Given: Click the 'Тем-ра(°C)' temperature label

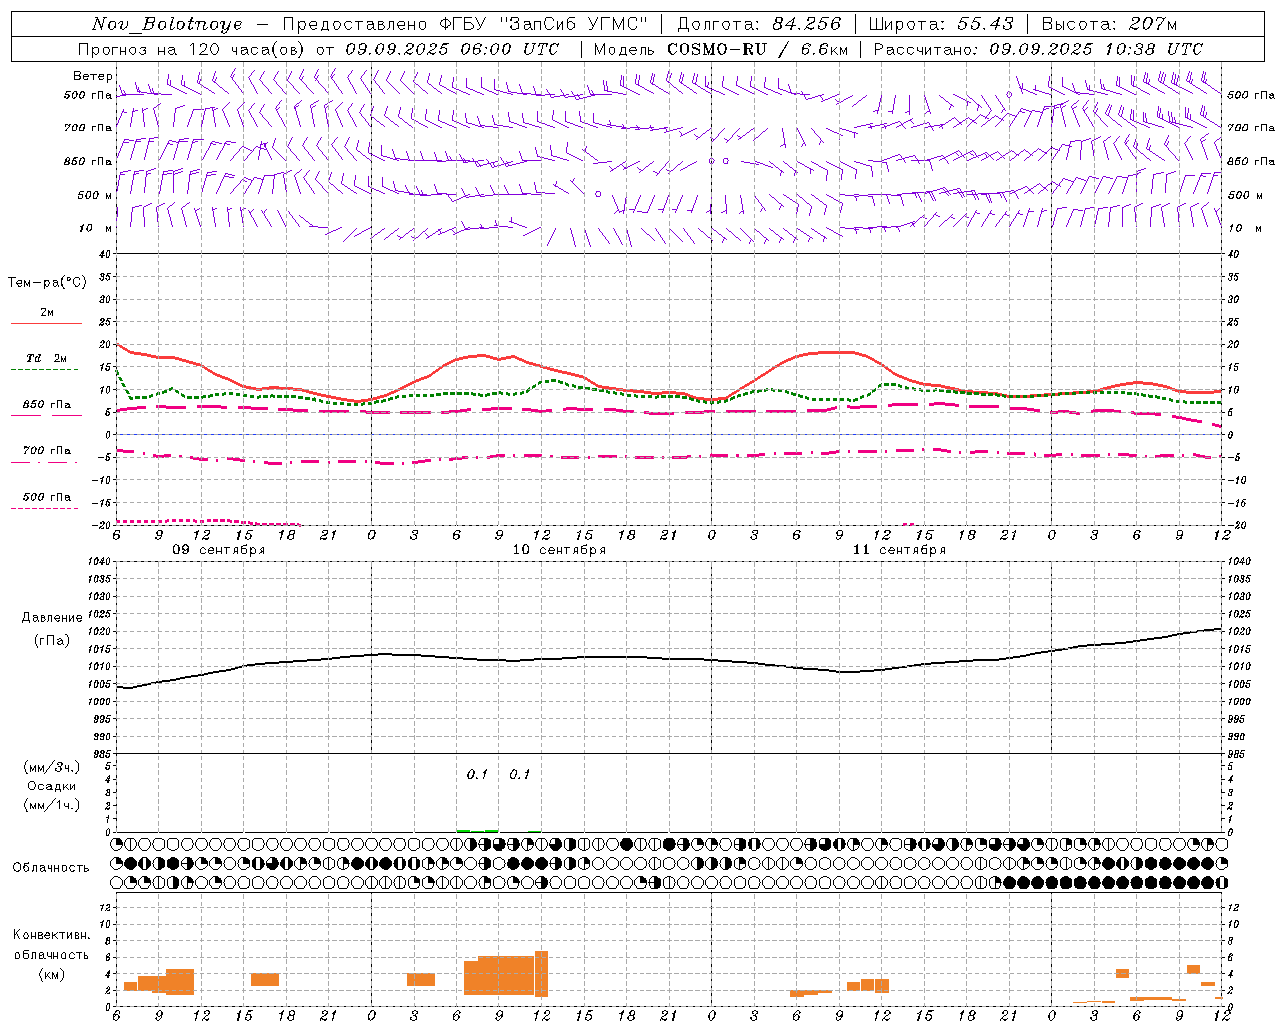Looking at the screenshot, I should 47,283.
